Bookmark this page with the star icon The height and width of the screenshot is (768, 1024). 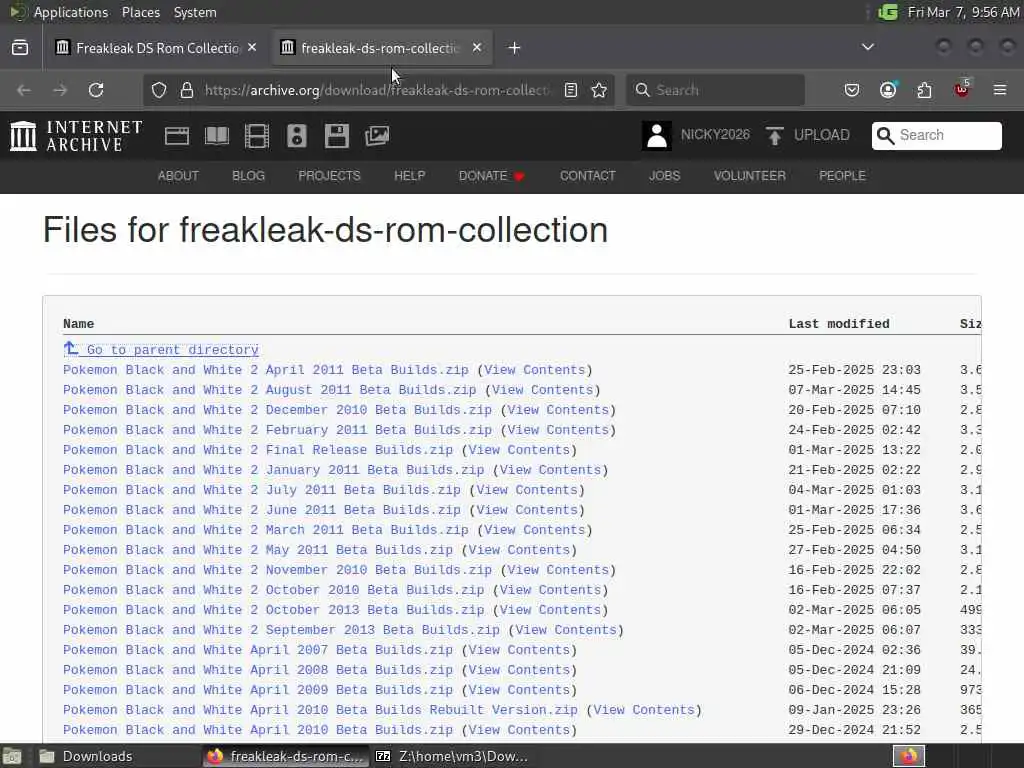click(599, 89)
